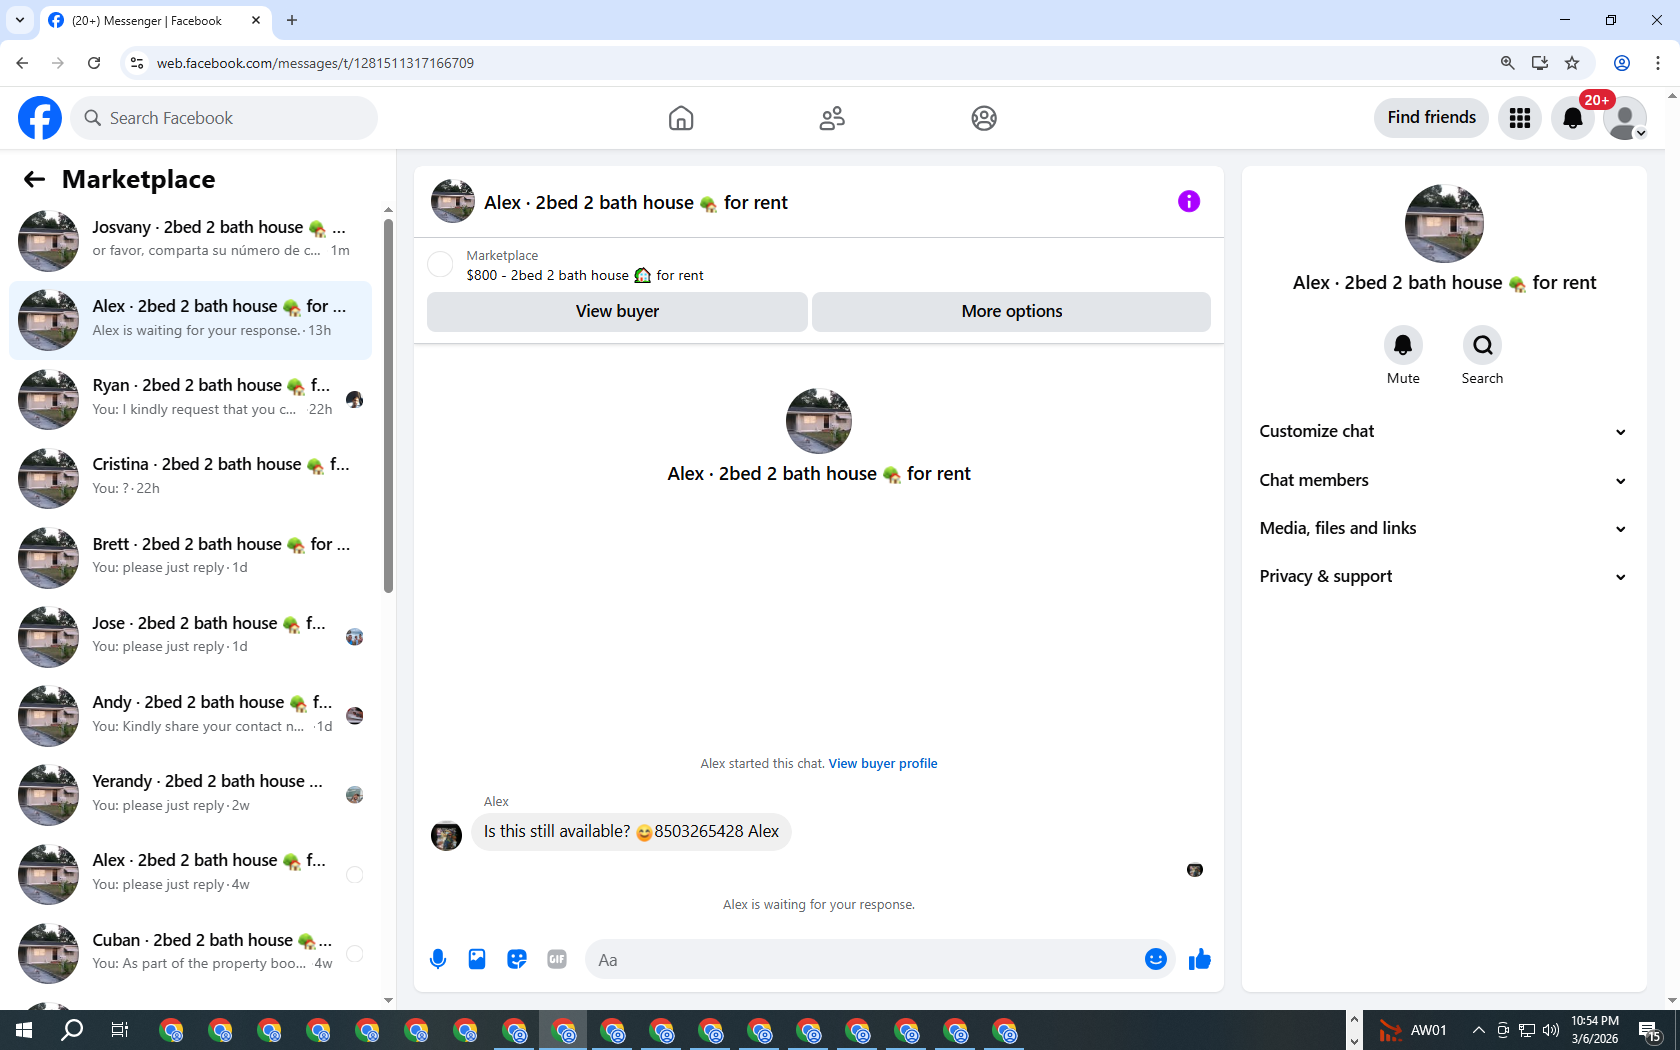Open the tab search dropdown arrow

click(20, 20)
